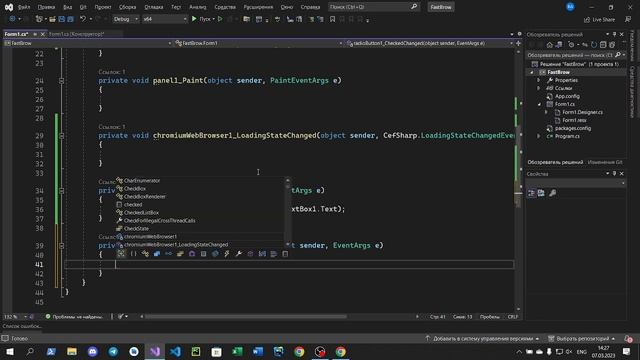640x360 pixels.
Task: Save the current file with the single floppy icon
Action: point(62,19)
